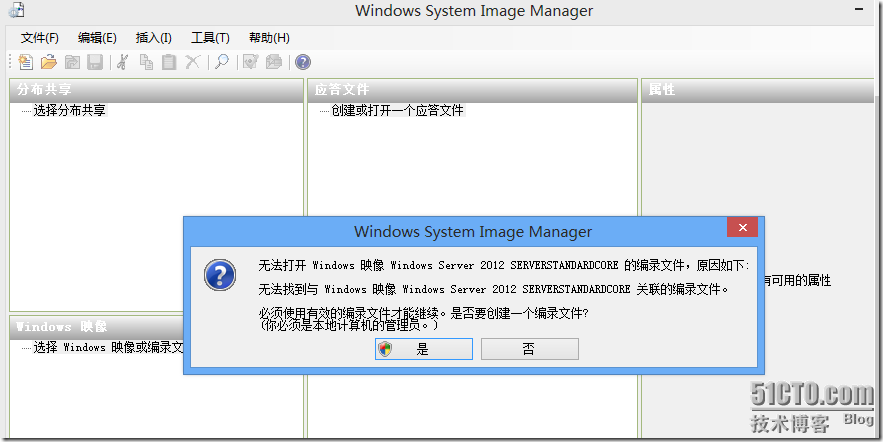
Task: Click the 必须使用有效的编录文件才能继续 message line
Action: 423,313
